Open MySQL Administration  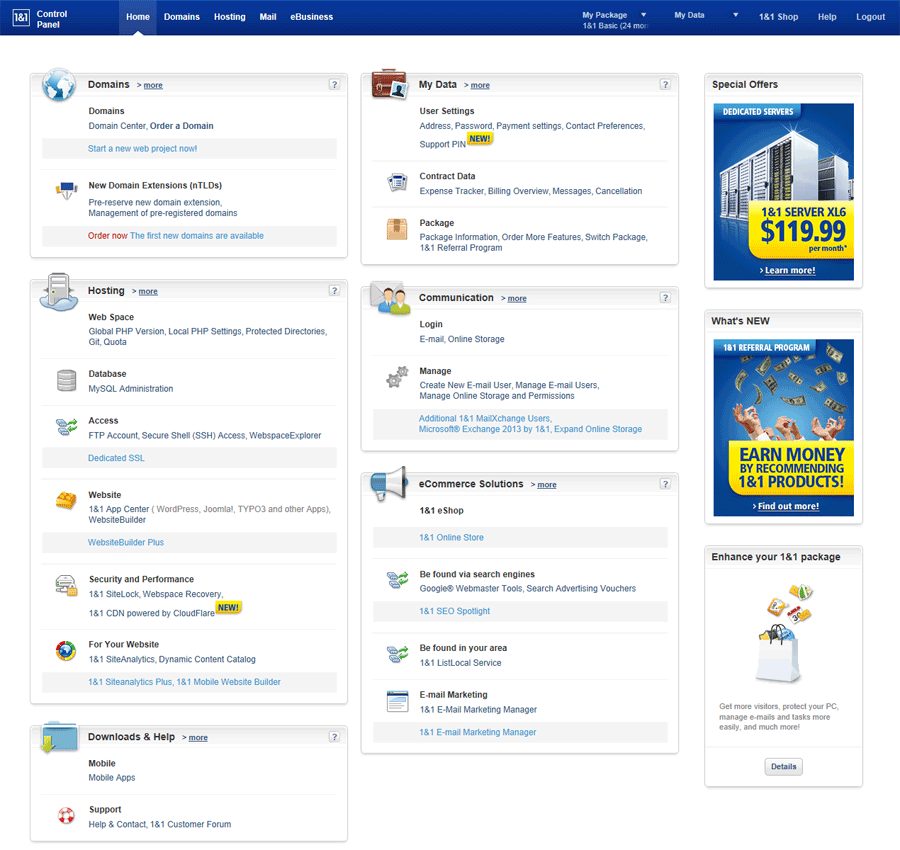[131, 389]
